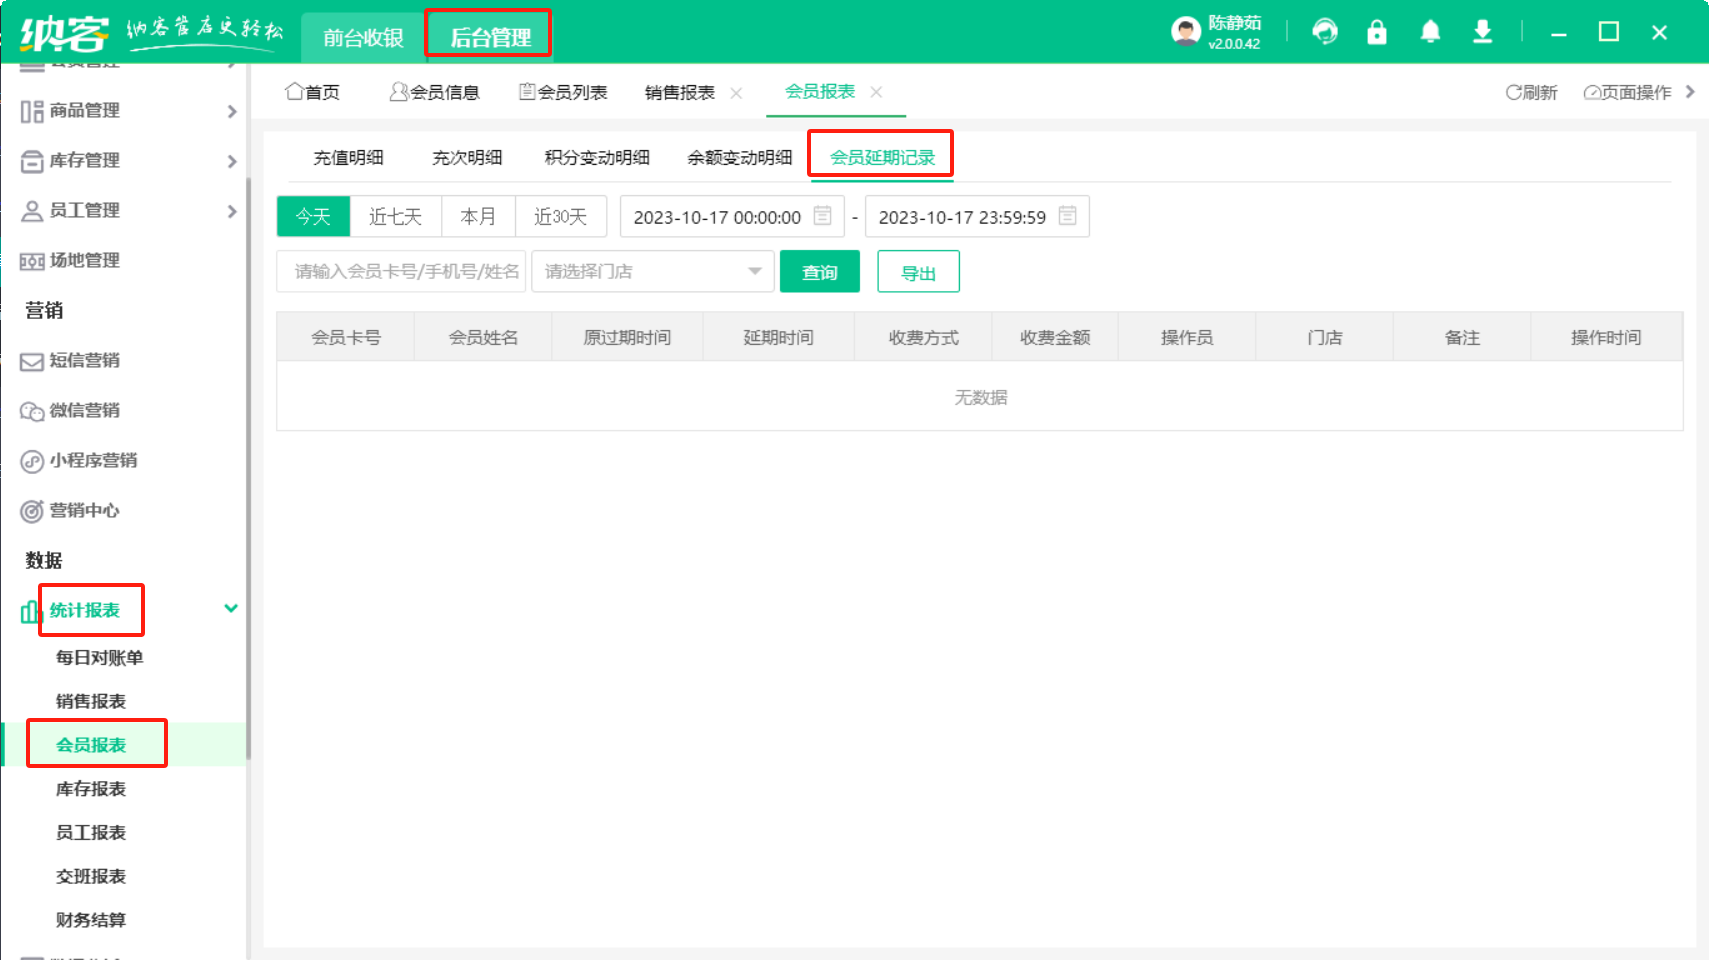Image resolution: width=1709 pixels, height=960 pixels.
Task: Open the start date calendar icon
Action: [822, 216]
